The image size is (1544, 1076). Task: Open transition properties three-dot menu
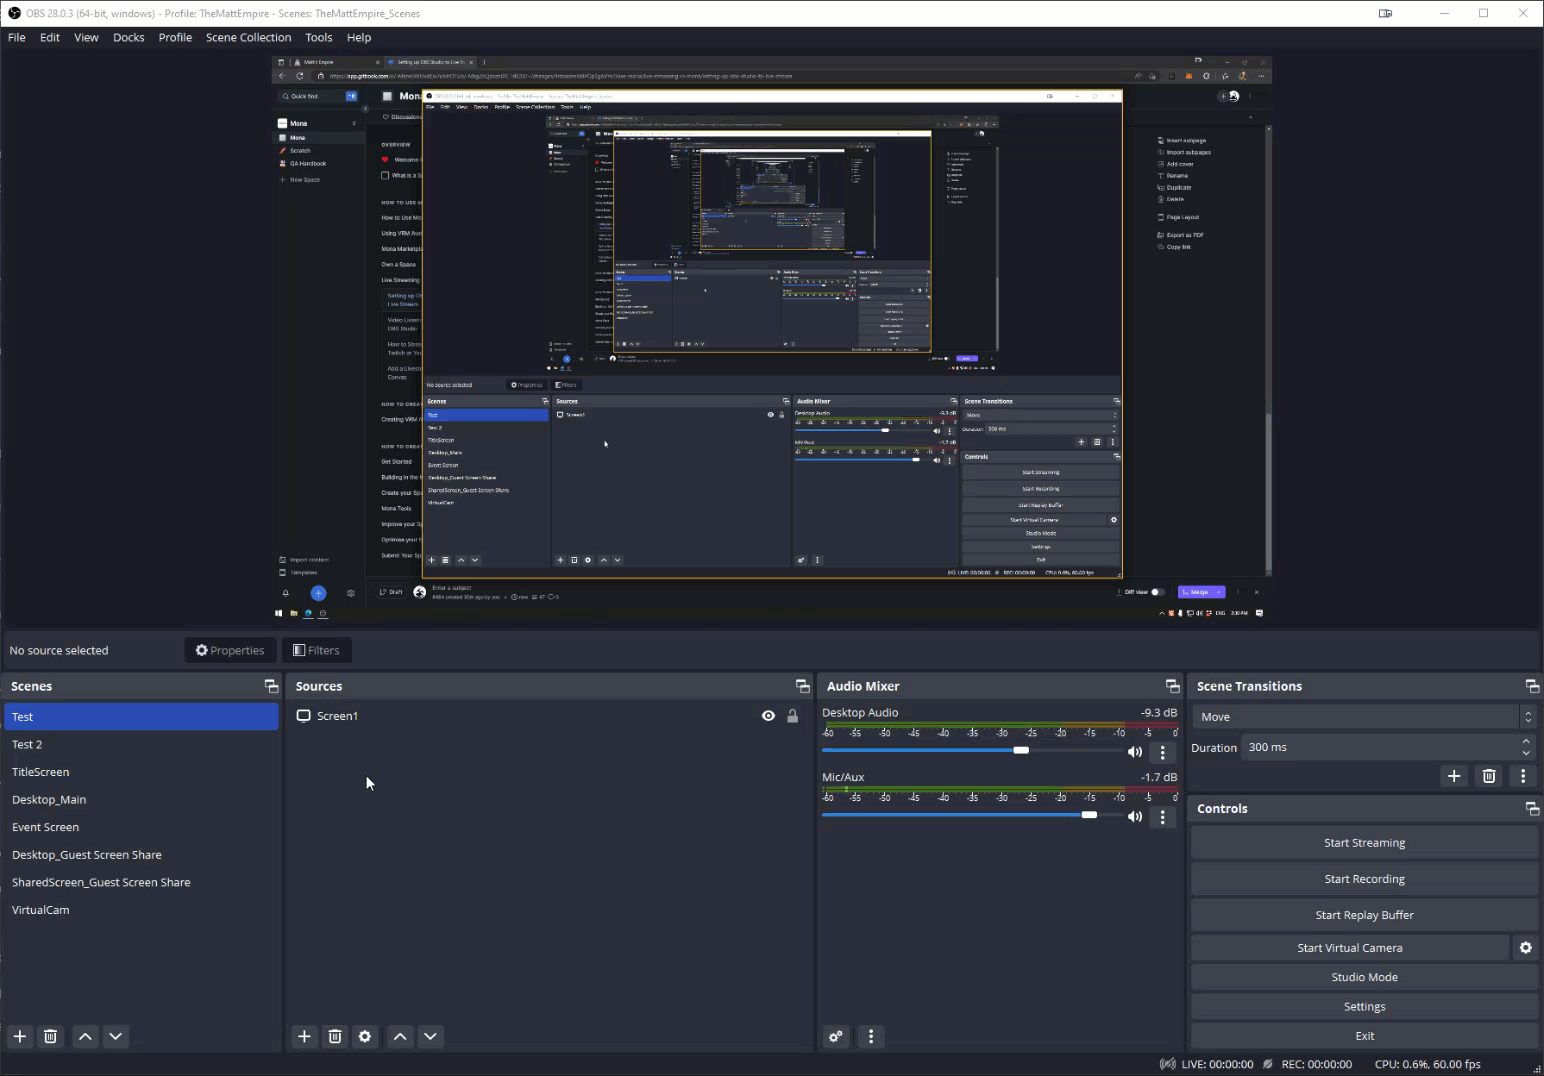[x=1523, y=776]
